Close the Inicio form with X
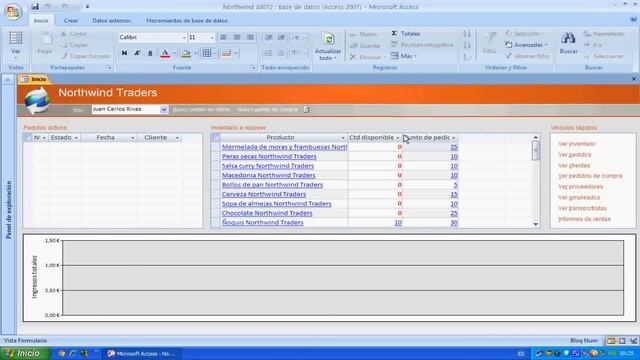This screenshot has height=360, width=640. click(634, 79)
